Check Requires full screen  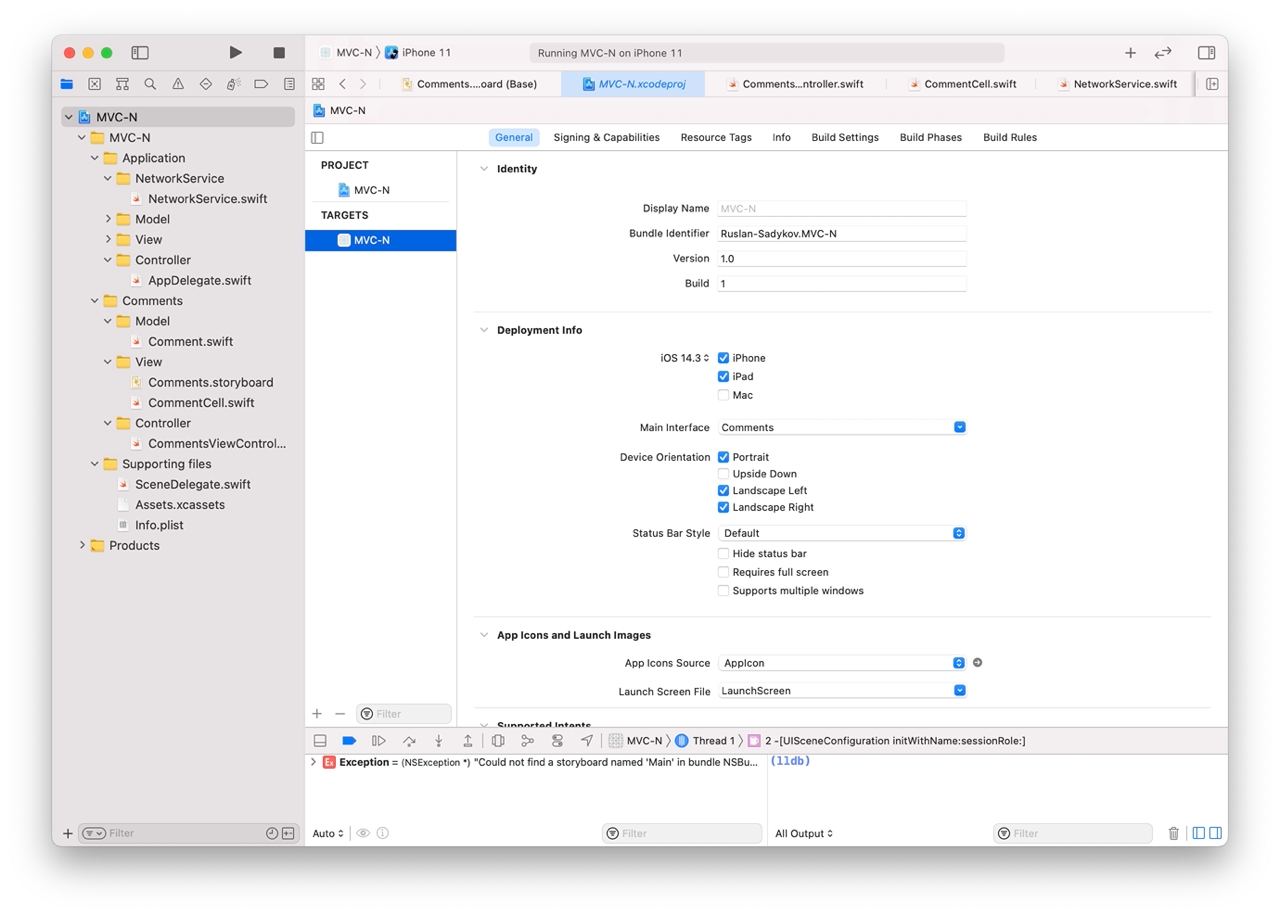click(x=723, y=572)
